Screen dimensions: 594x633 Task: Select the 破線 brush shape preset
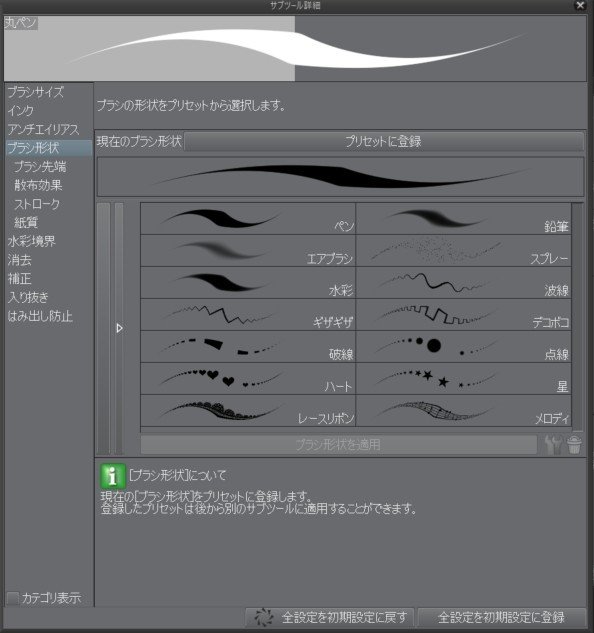click(248, 347)
